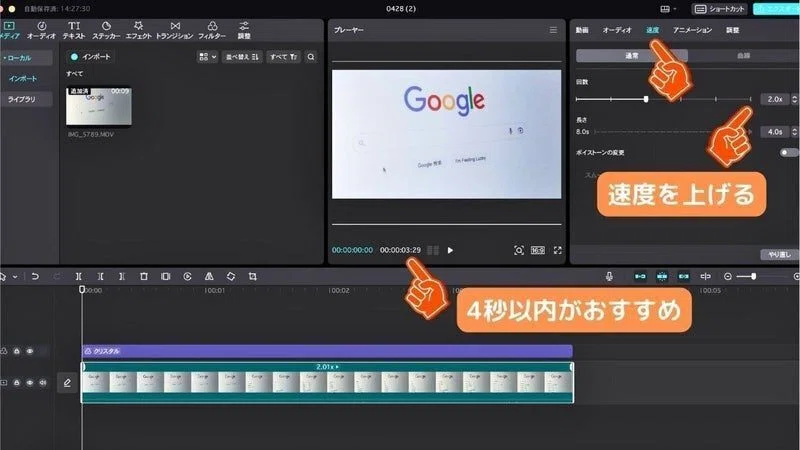
Task: Click the やり直し reset button
Action: click(779, 254)
